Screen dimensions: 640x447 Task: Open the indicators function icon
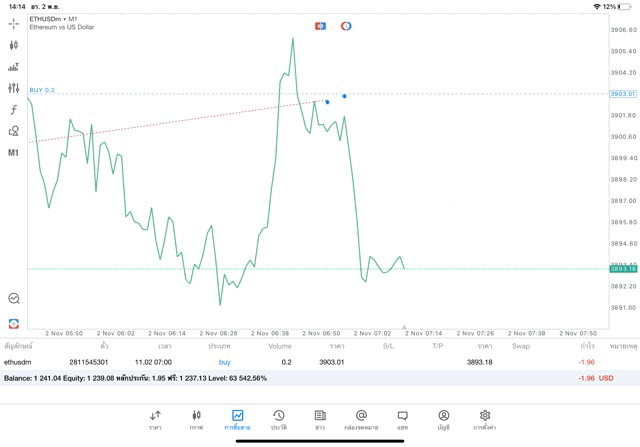click(14, 109)
